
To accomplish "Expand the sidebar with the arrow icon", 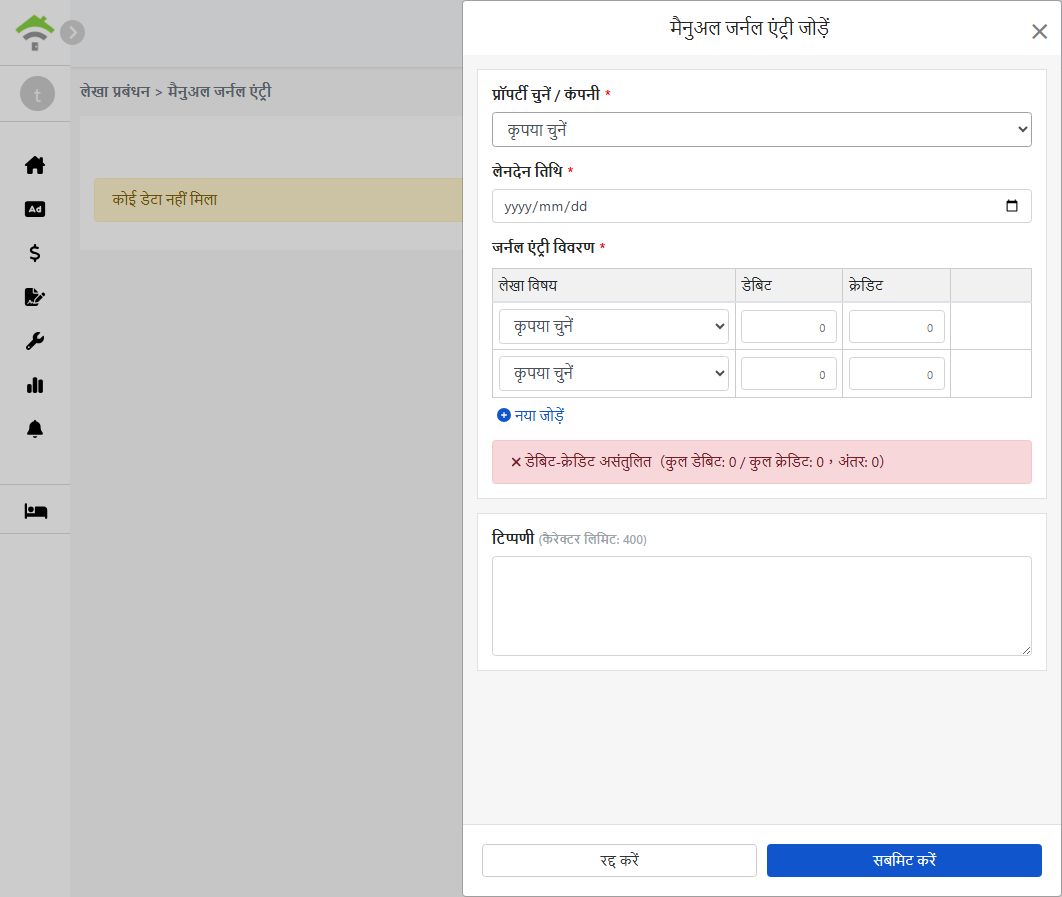I will point(72,33).
